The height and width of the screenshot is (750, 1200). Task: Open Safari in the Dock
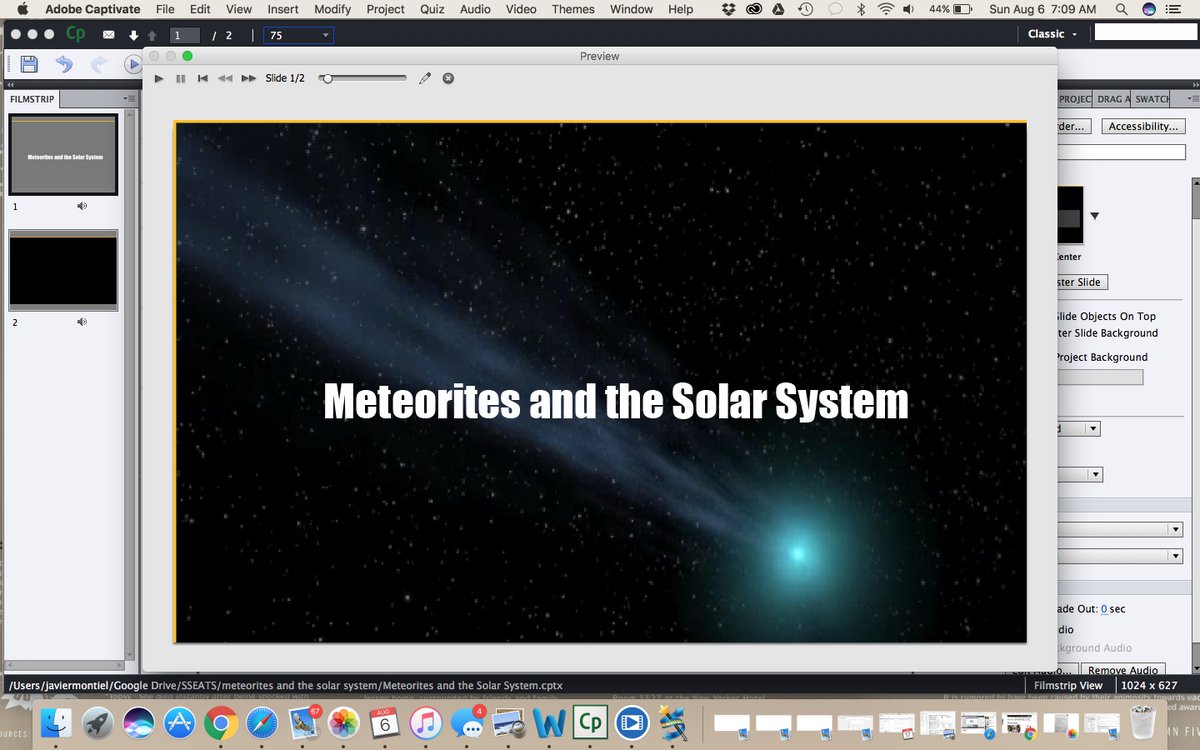point(262,721)
